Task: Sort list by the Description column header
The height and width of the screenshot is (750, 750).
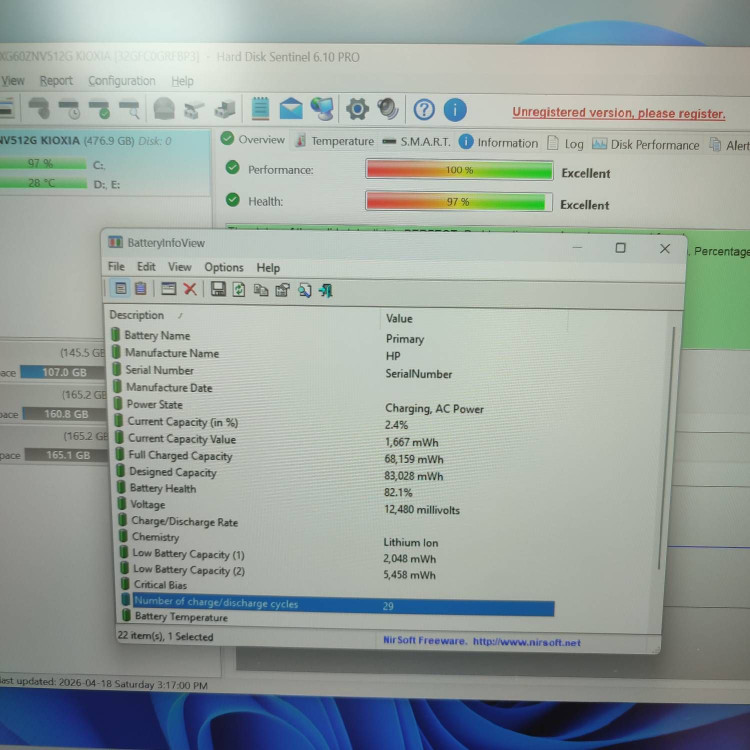Action: 137,315
